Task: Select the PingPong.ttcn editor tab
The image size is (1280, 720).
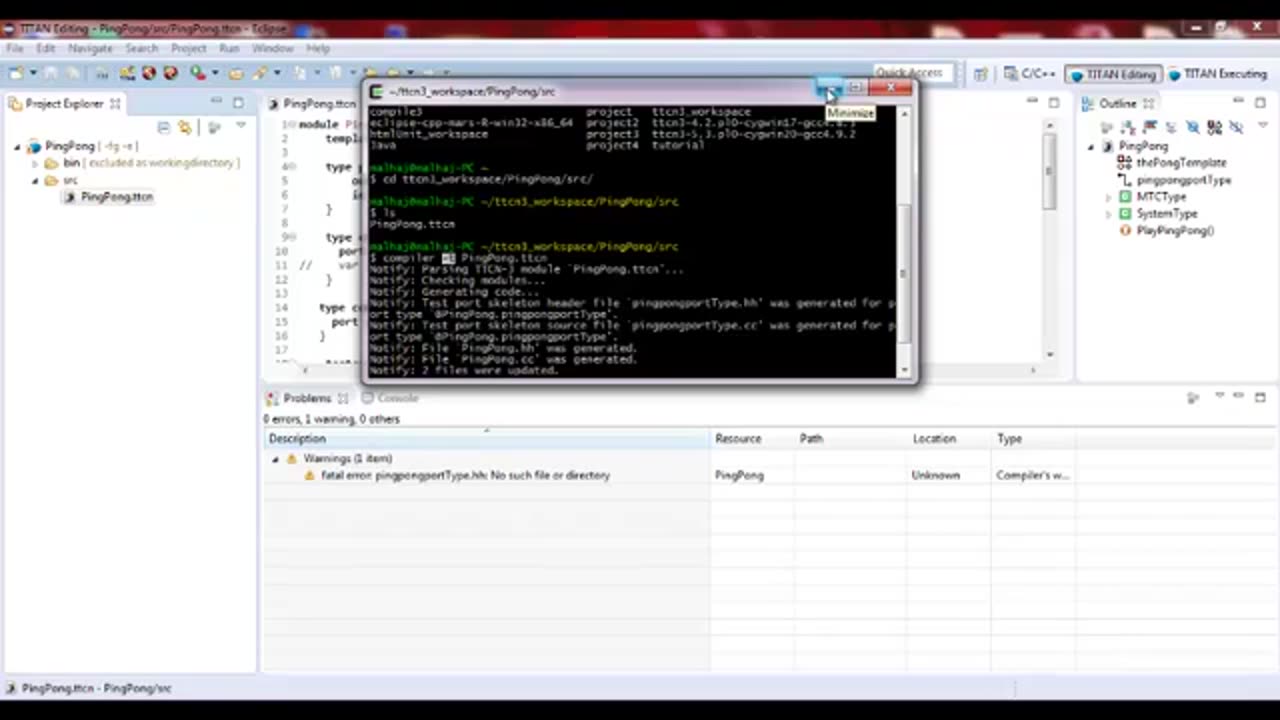Action: pos(312,103)
